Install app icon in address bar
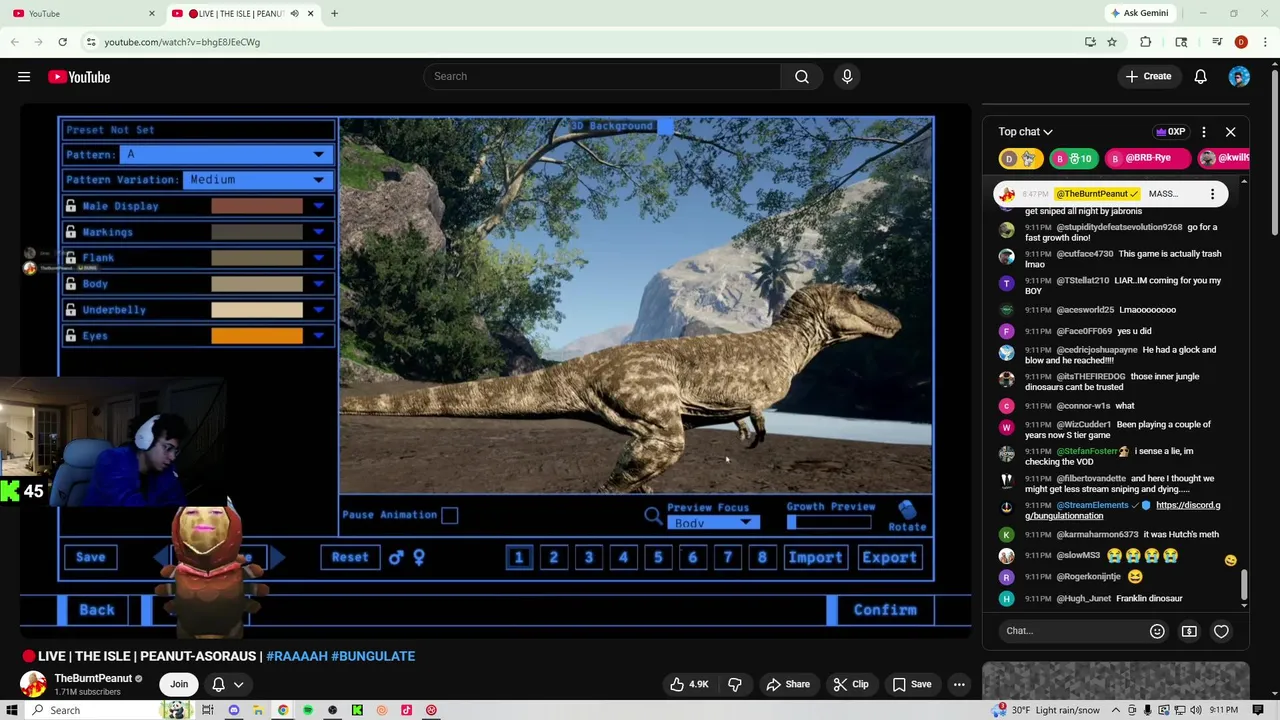This screenshot has height=720, width=1280. [x=1090, y=42]
